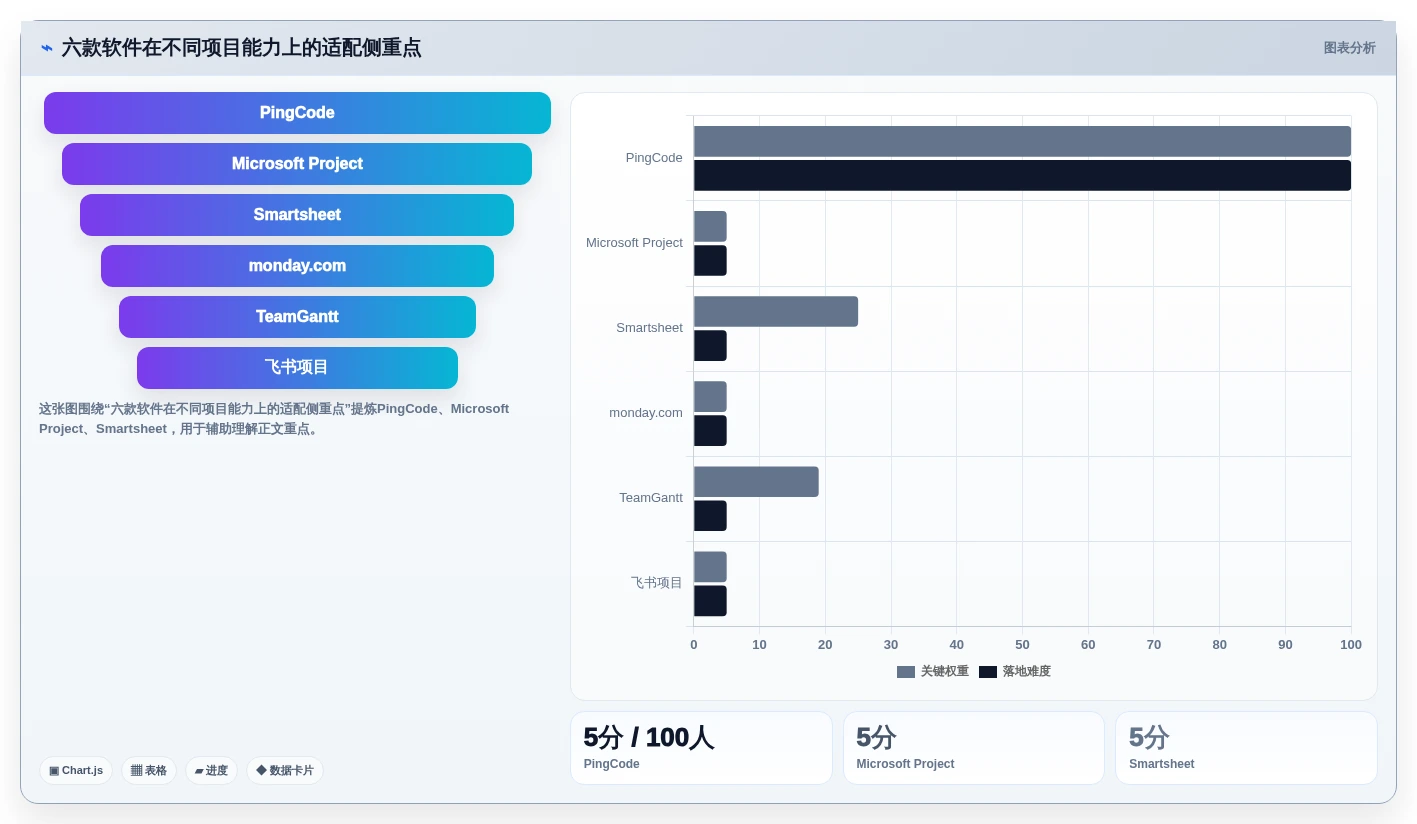1417x824 pixels.
Task: Click the 数据卡片 tag chip
Action: (285, 770)
